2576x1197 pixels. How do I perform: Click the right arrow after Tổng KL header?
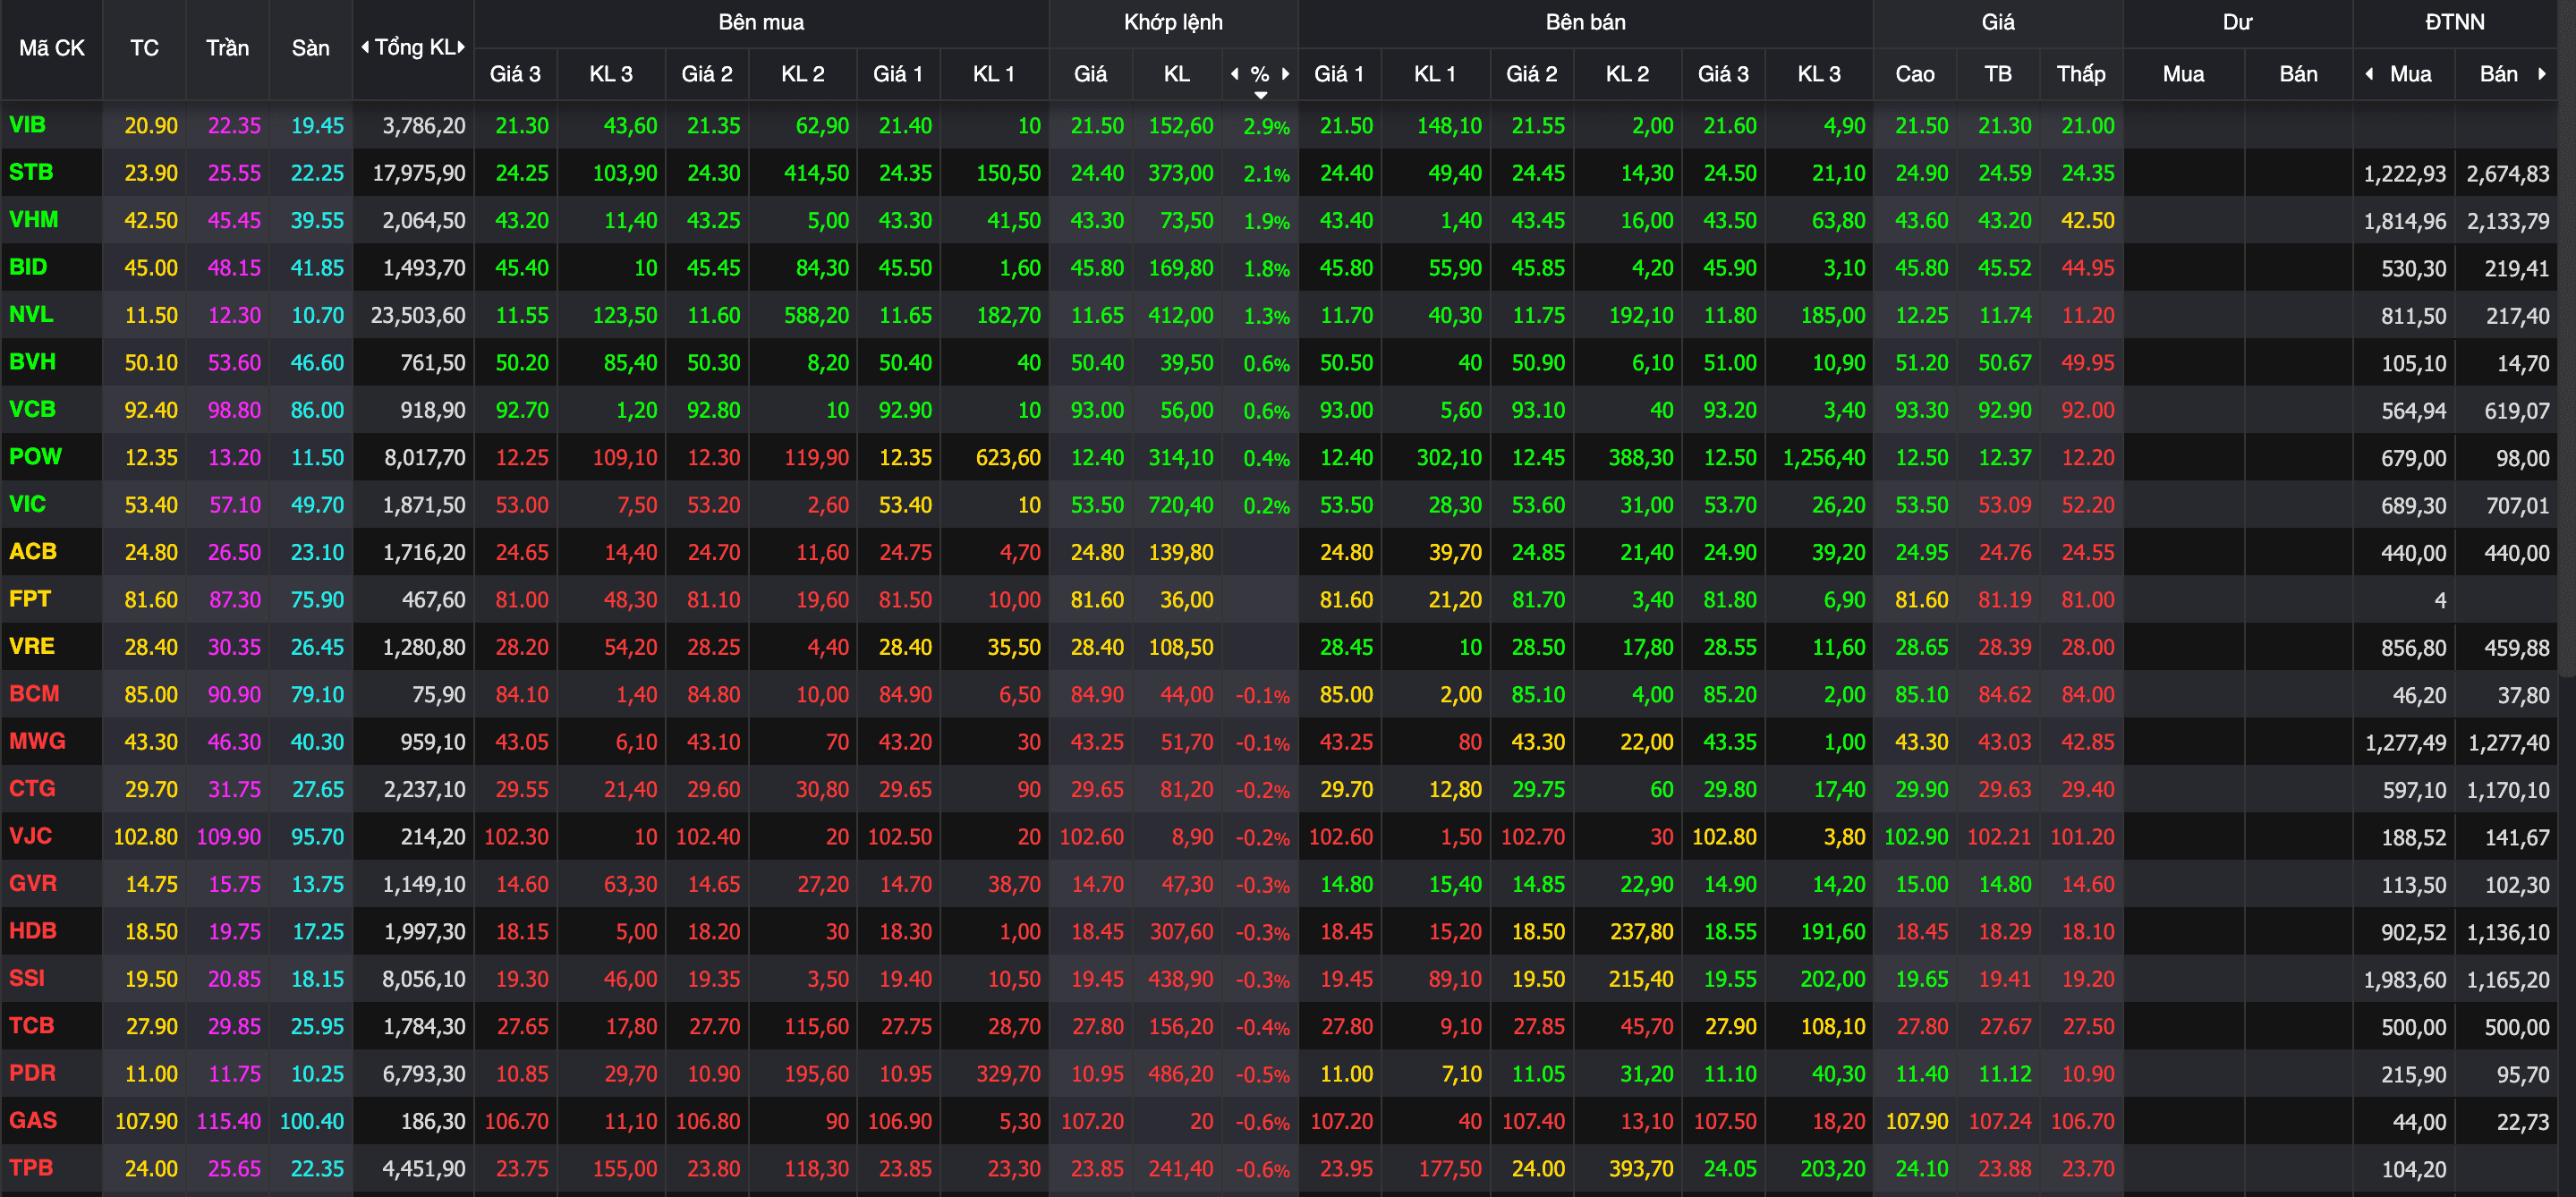461,47
